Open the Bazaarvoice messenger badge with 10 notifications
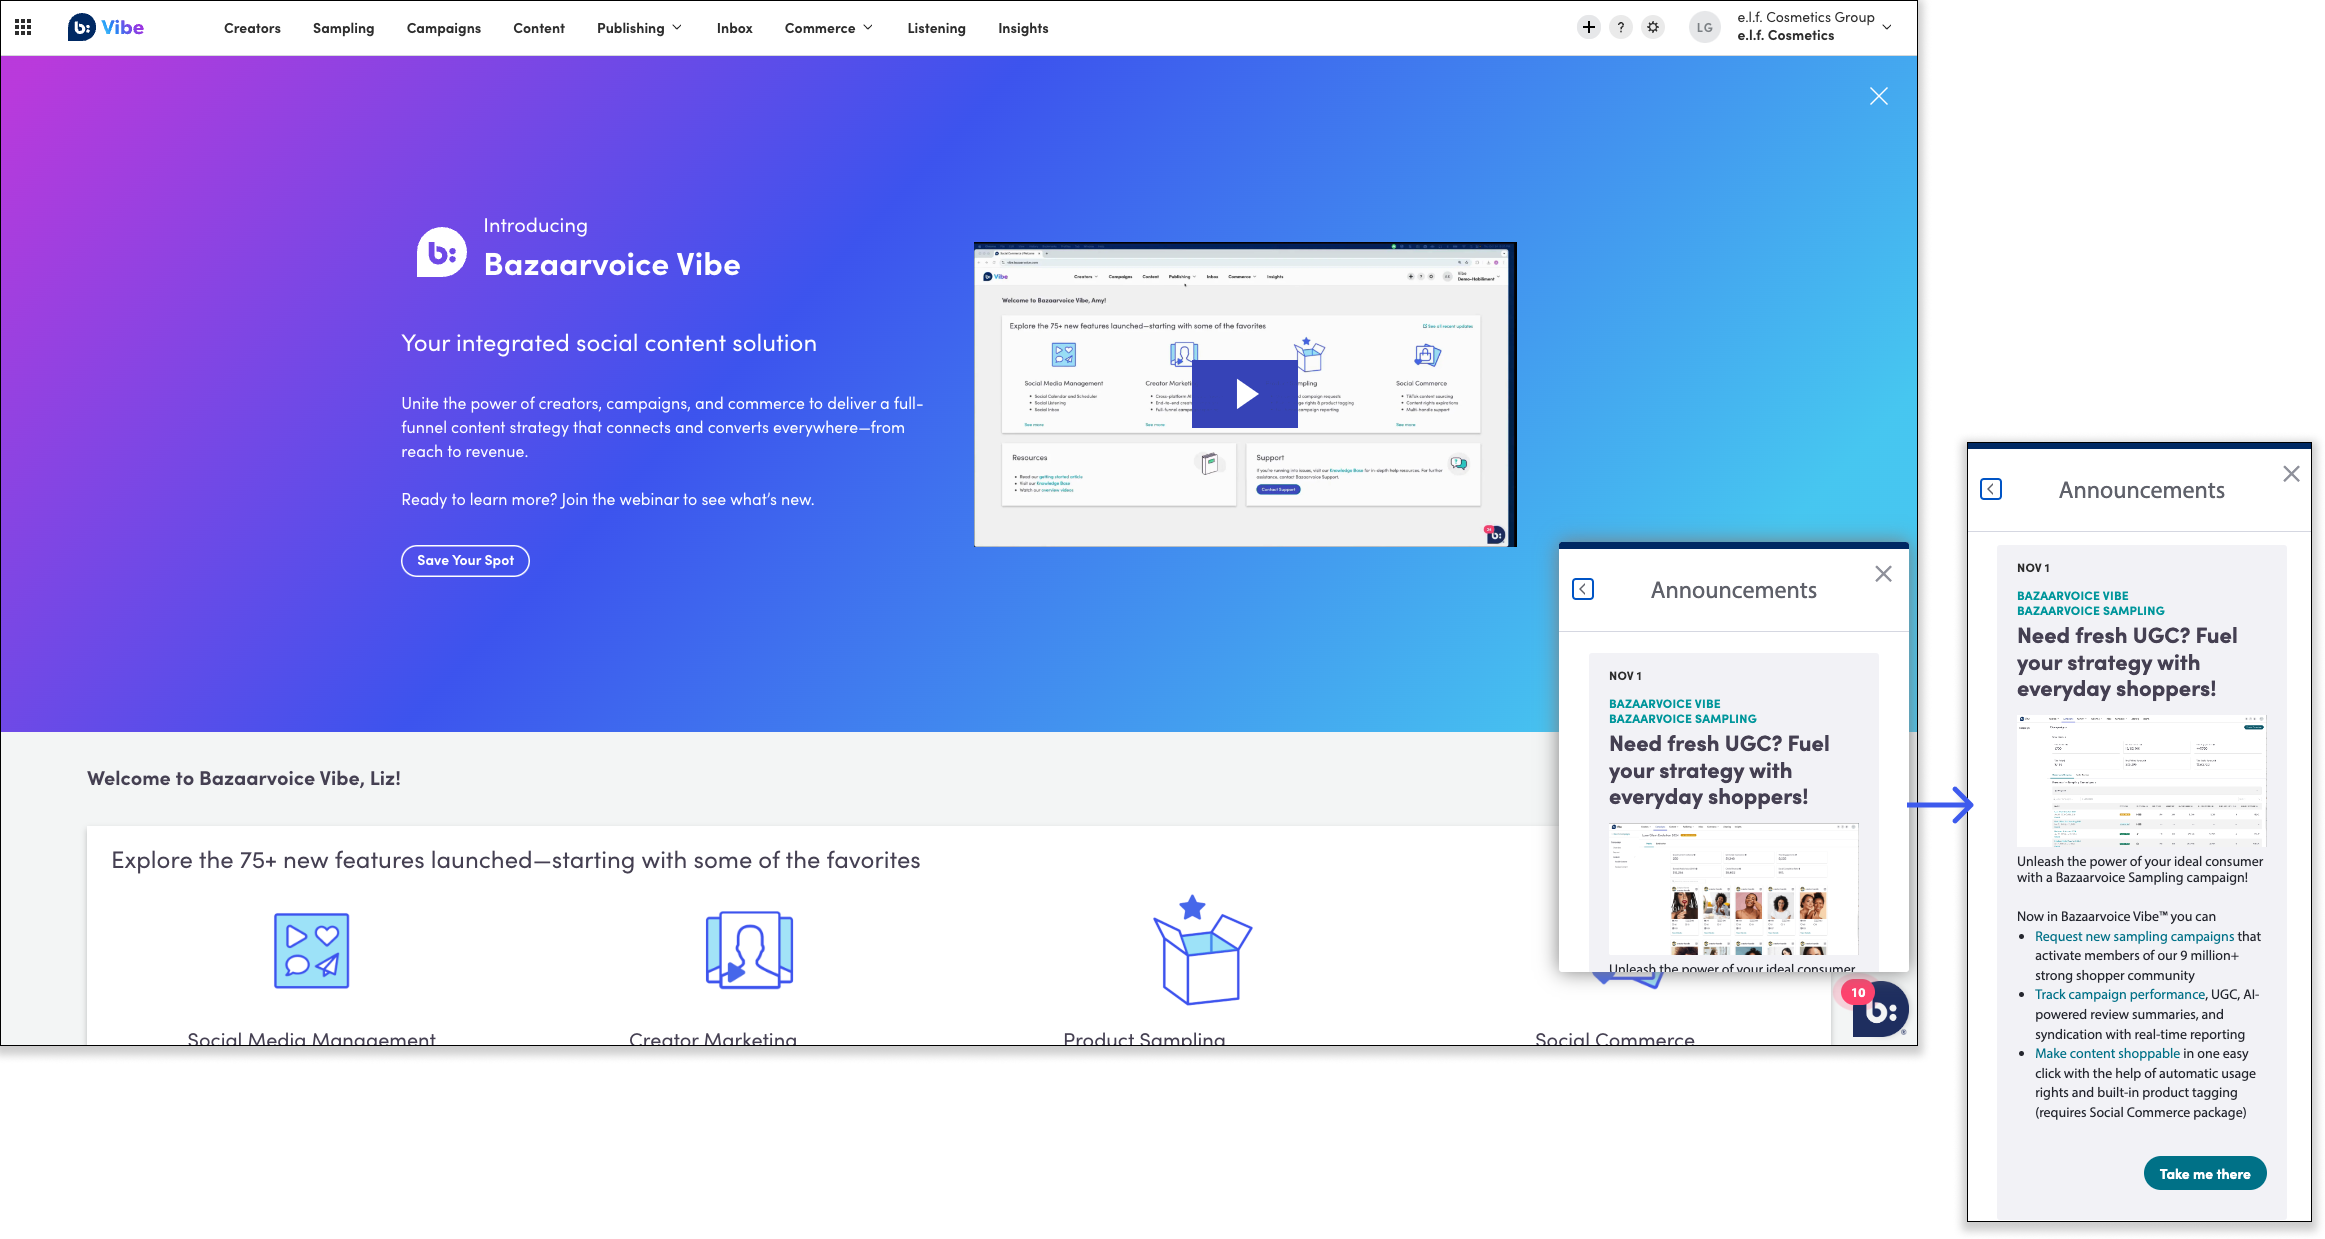 click(x=1879, y=1008)
